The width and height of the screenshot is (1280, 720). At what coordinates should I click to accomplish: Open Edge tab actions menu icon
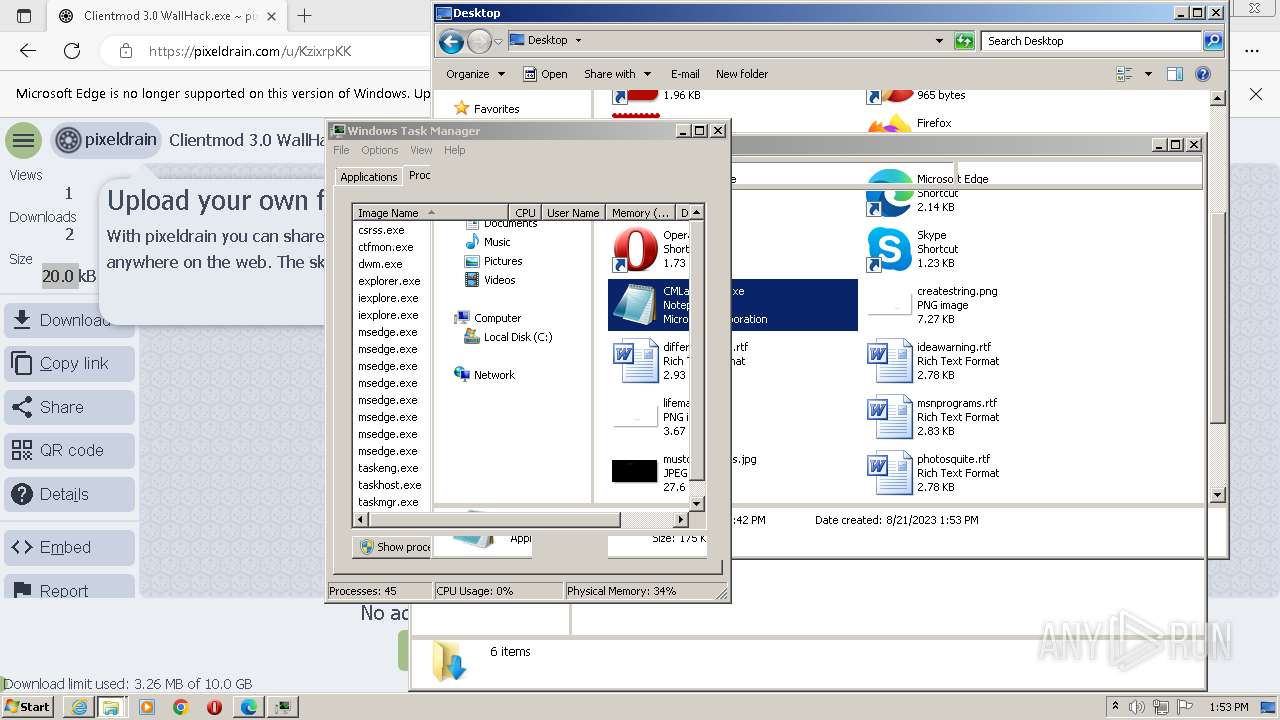click(24, 16)
